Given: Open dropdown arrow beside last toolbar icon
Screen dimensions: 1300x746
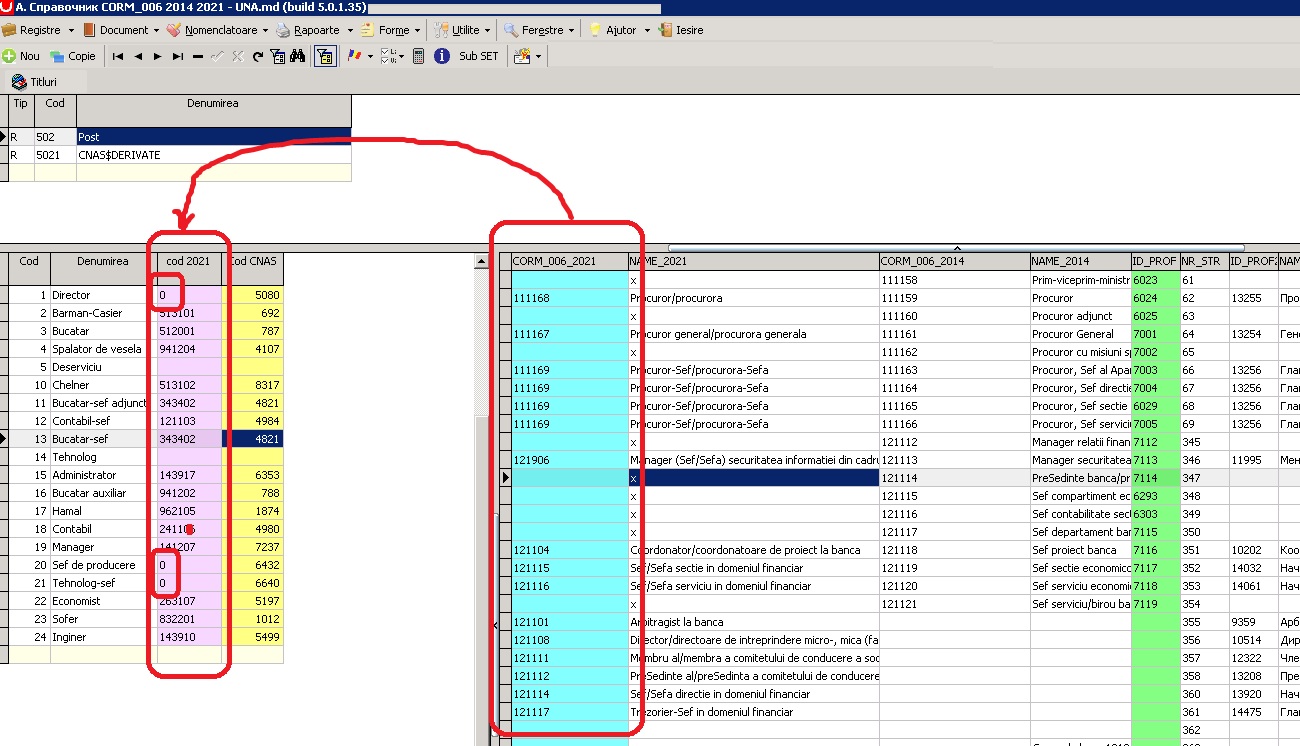Looking at the screenshot, I should [539, 57].
